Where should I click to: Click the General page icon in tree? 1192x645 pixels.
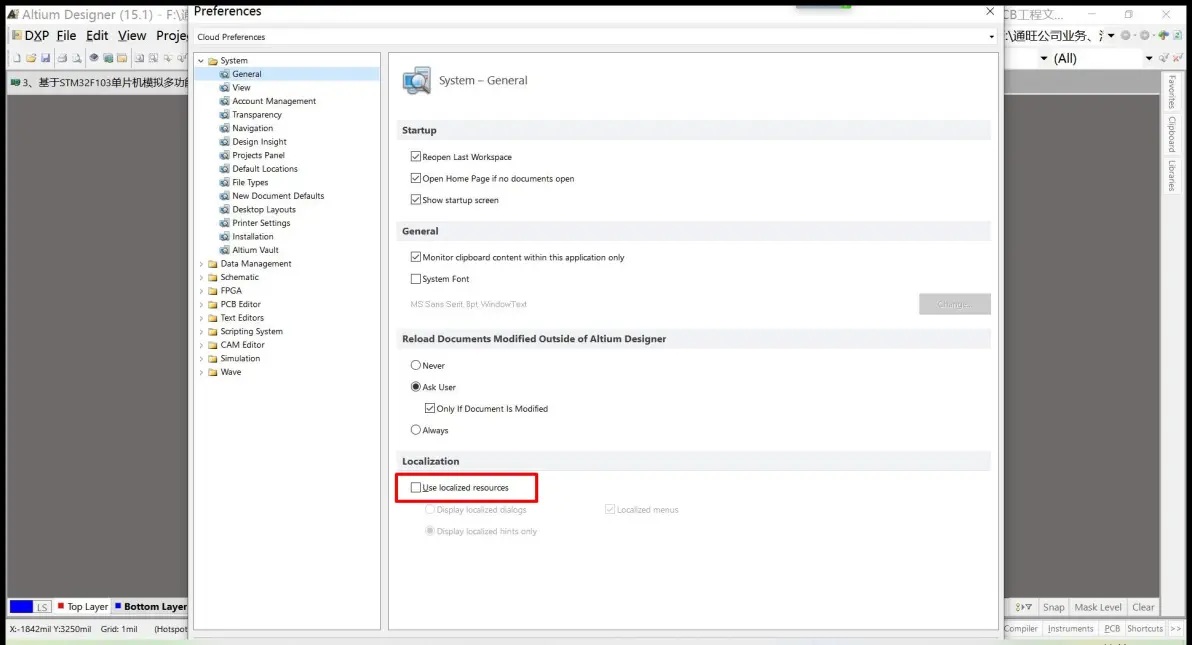click(x=224, y=74)
